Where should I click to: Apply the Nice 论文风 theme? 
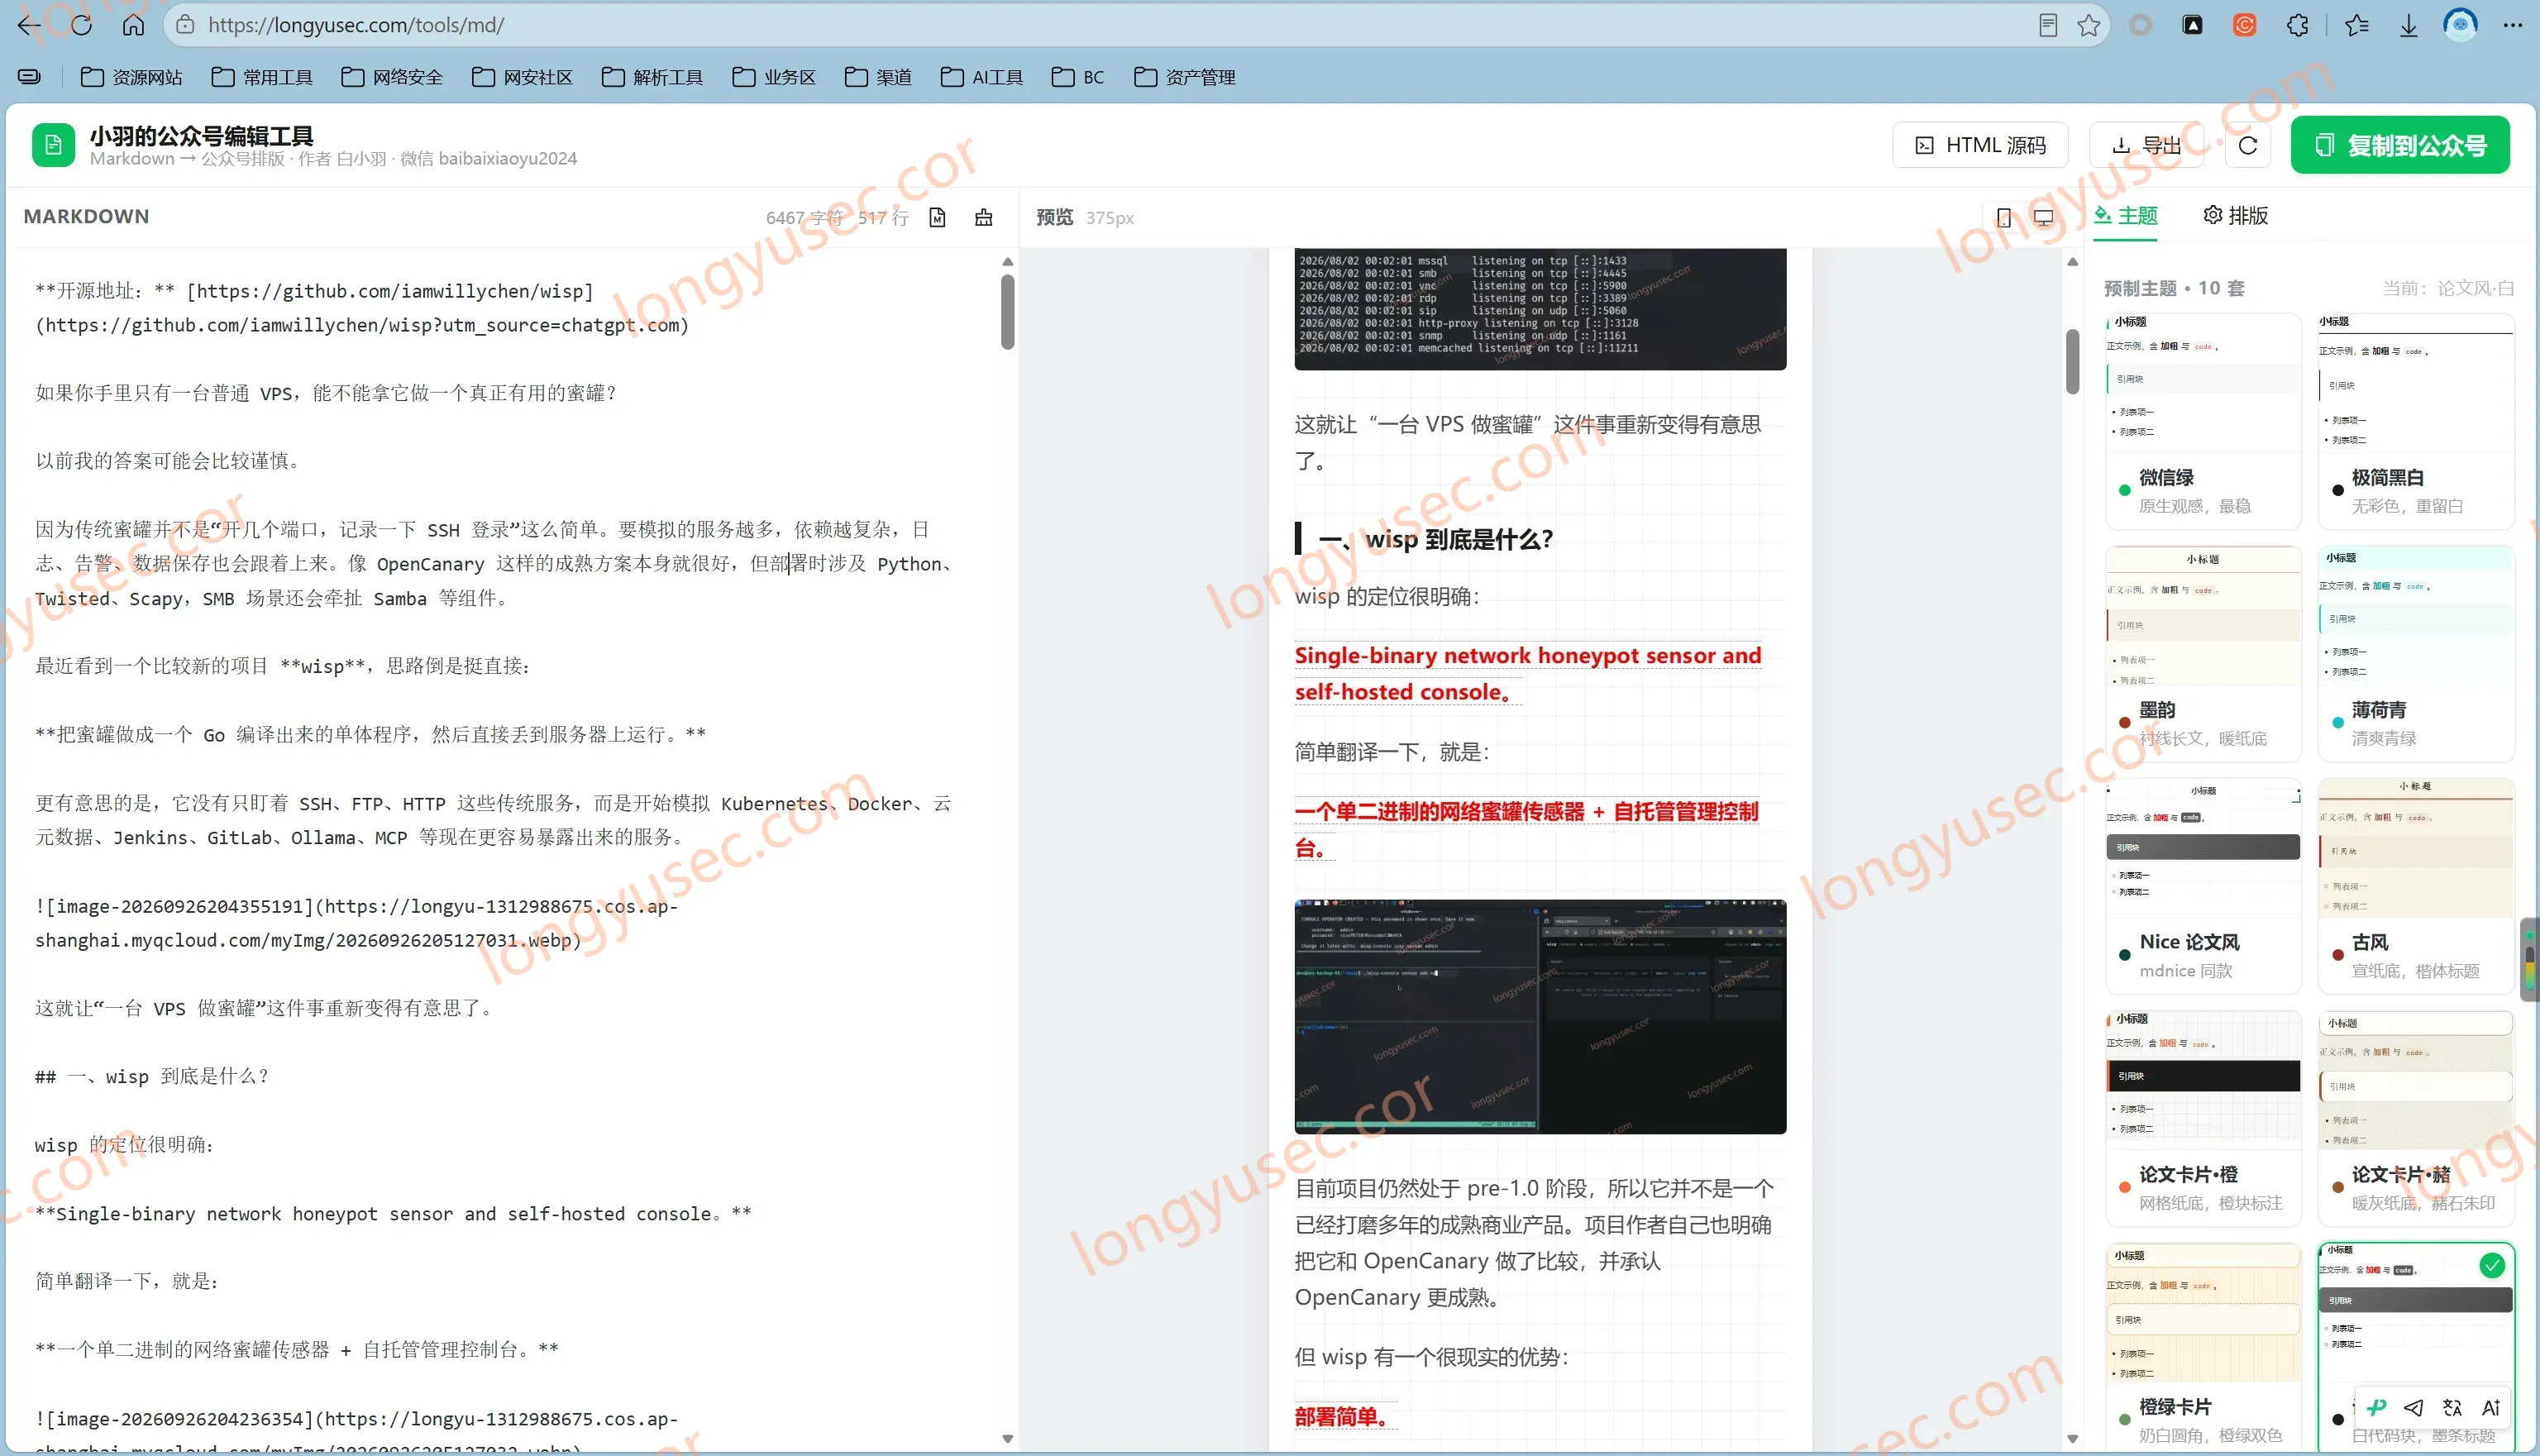click(x=2203, y=886)
